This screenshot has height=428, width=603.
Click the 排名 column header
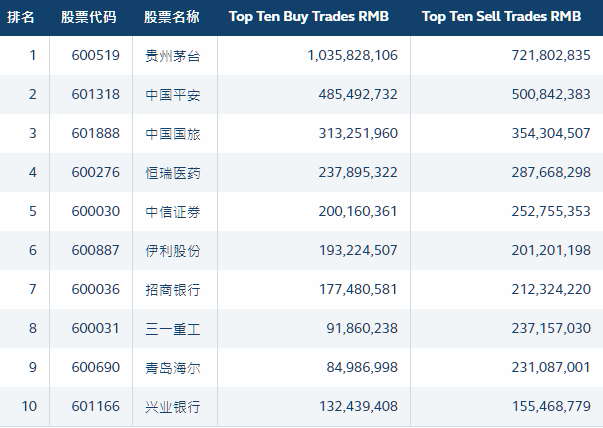[x=21, y=17]
